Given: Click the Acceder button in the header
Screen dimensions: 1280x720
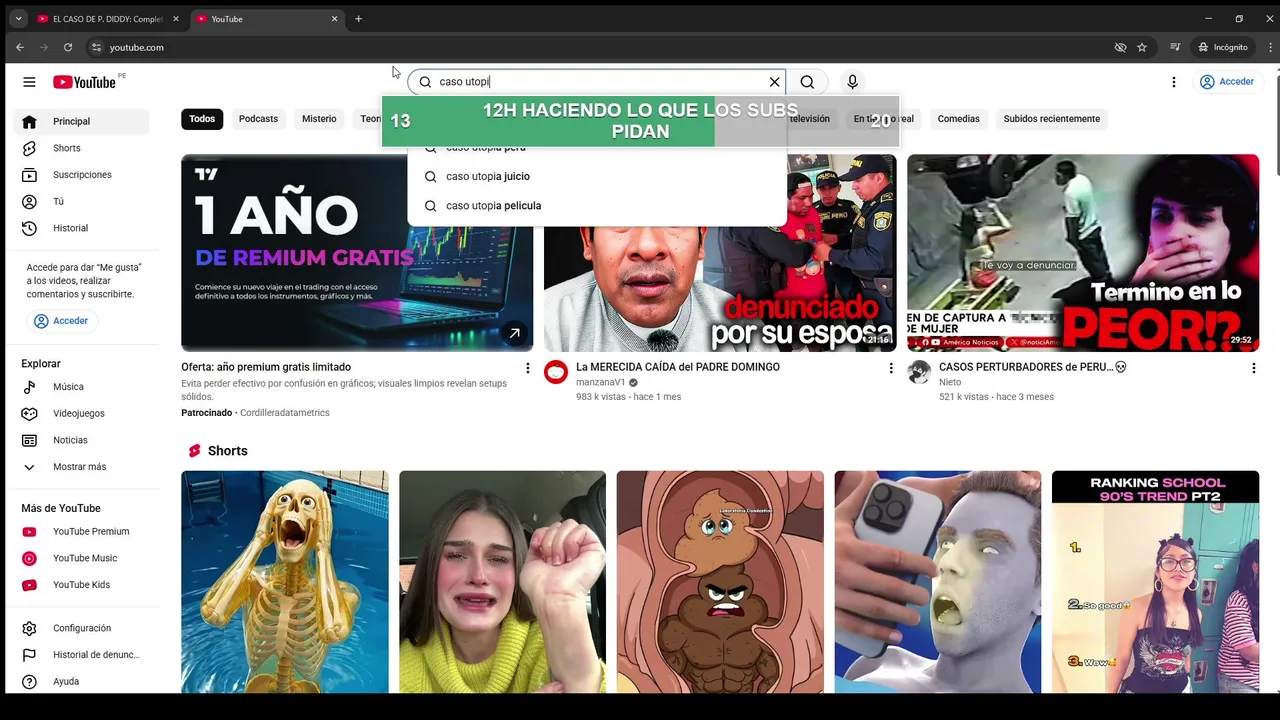Looking at the screenshot, I should [x=1226, y=82].
